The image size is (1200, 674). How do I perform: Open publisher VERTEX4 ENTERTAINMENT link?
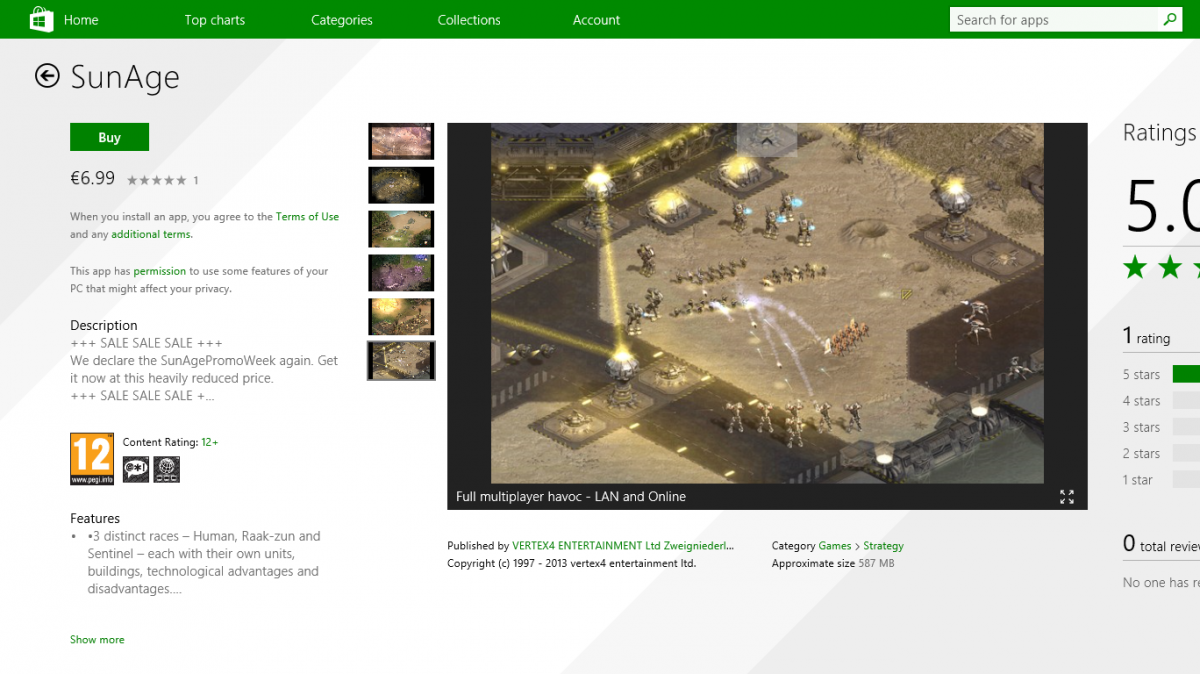pyautogui.click(x=623, y=546)
